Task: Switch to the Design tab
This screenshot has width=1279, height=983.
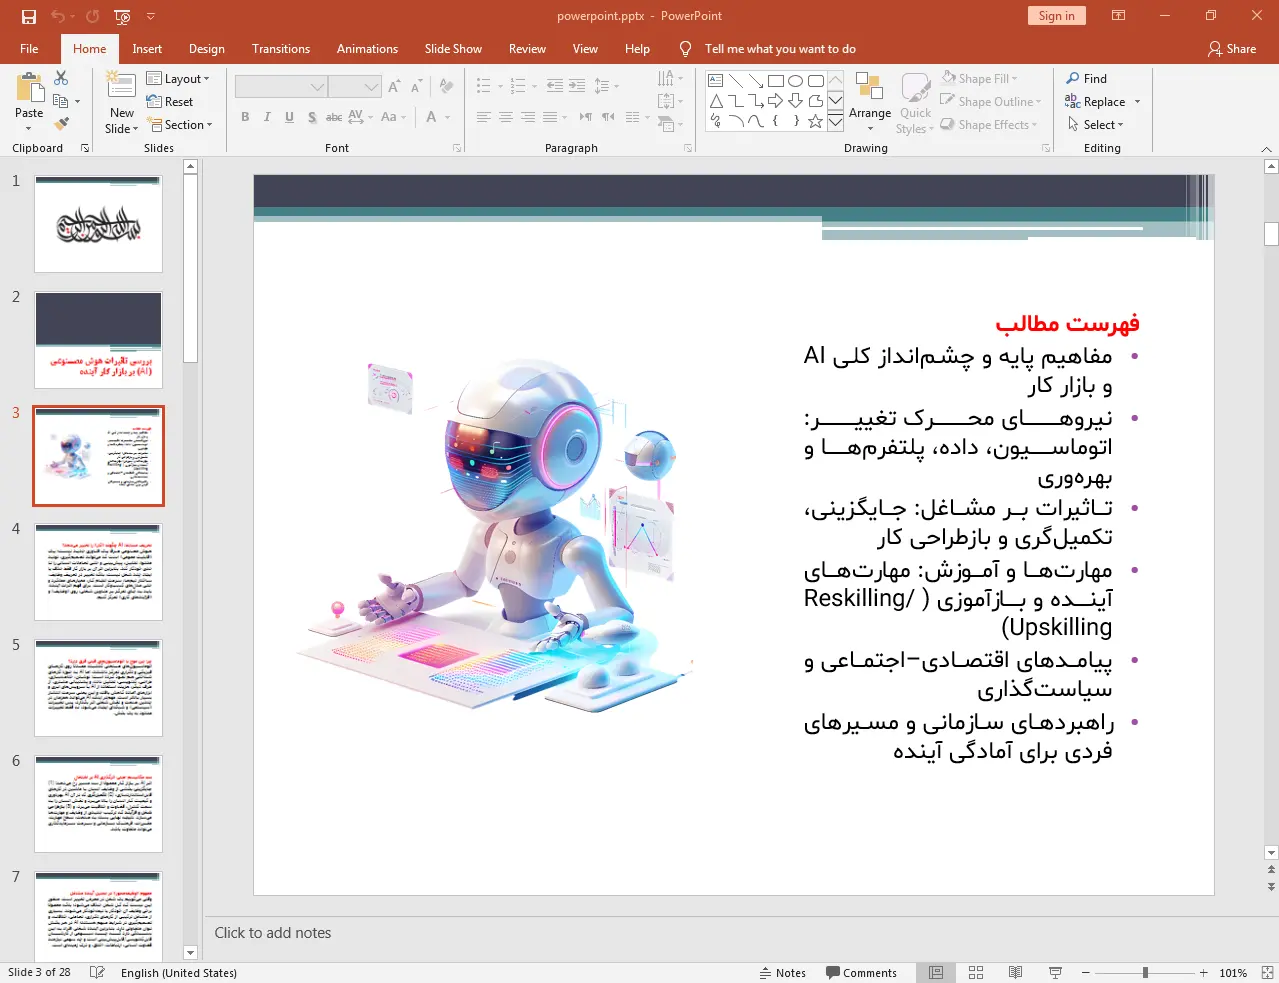Action: point(207,48)
